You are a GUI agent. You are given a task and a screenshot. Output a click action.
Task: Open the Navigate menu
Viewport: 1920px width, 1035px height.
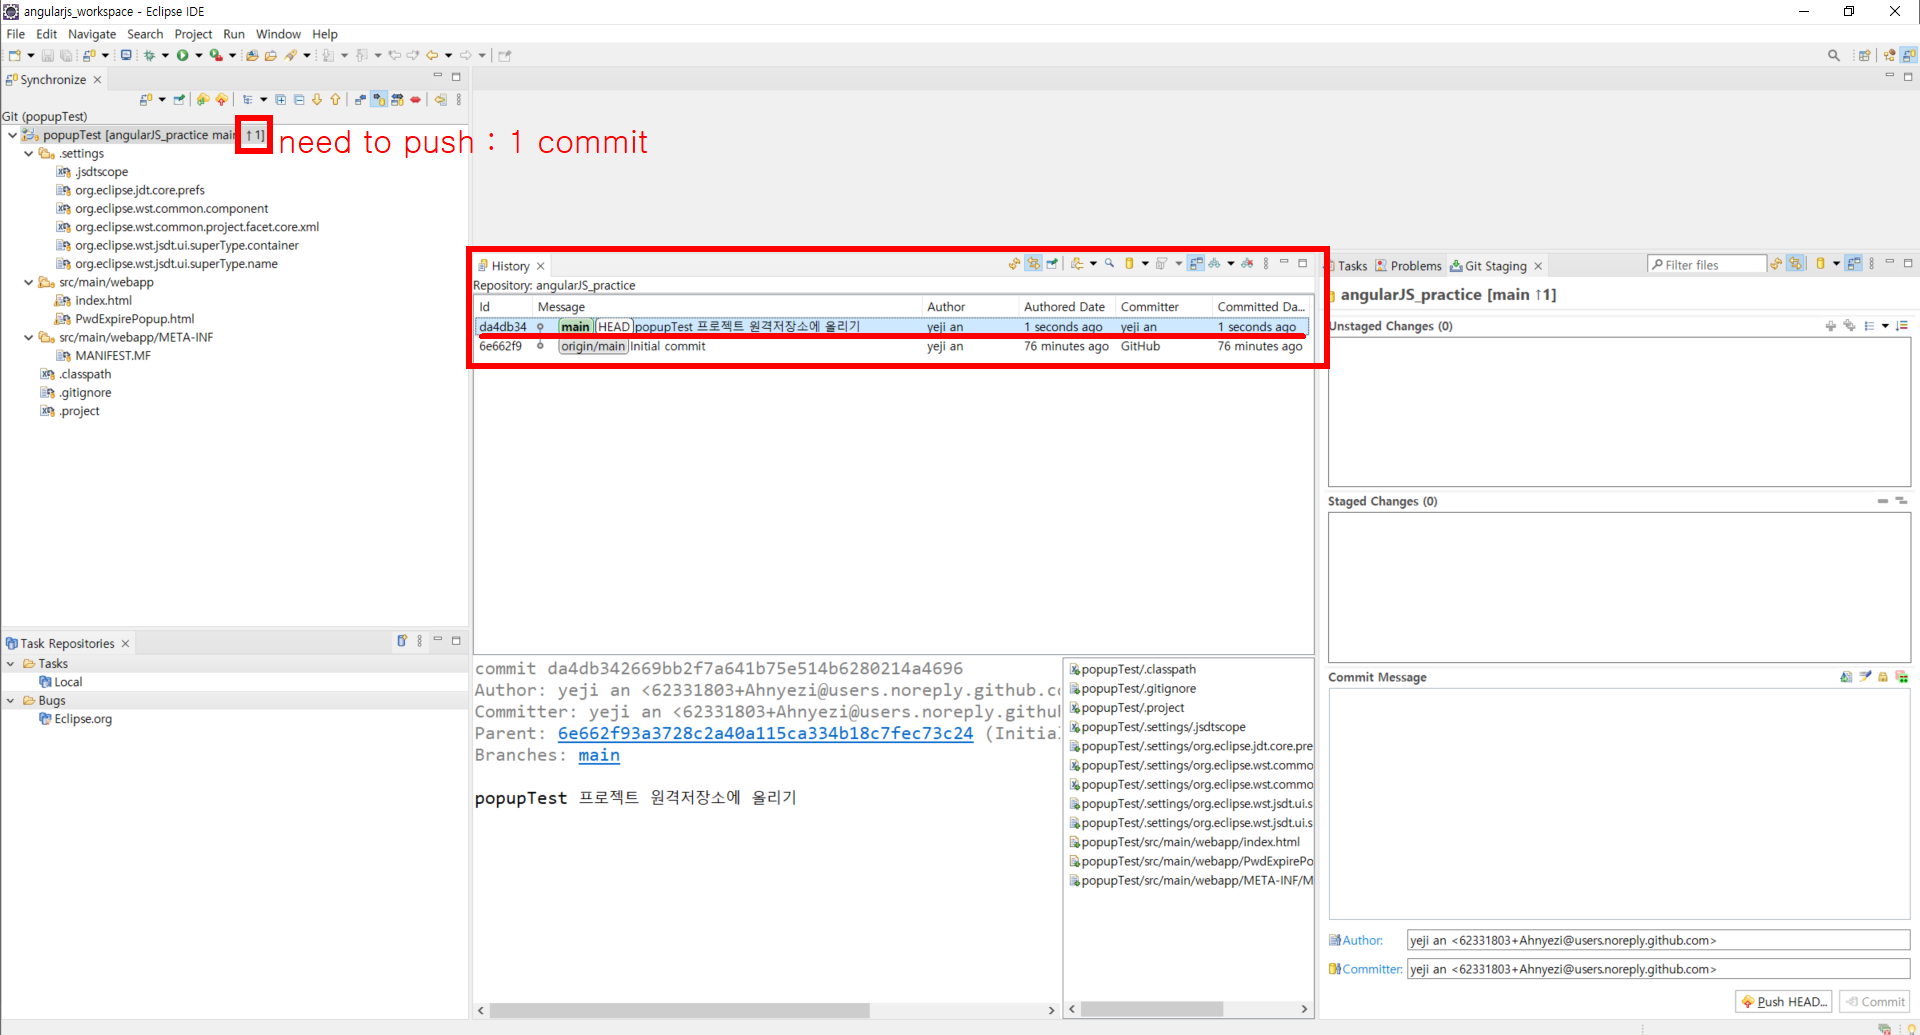point(92,34)
